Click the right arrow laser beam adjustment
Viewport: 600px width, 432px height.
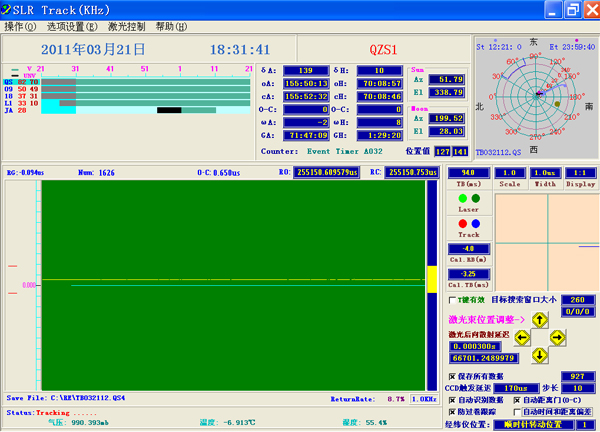click(x=557, y=338)
